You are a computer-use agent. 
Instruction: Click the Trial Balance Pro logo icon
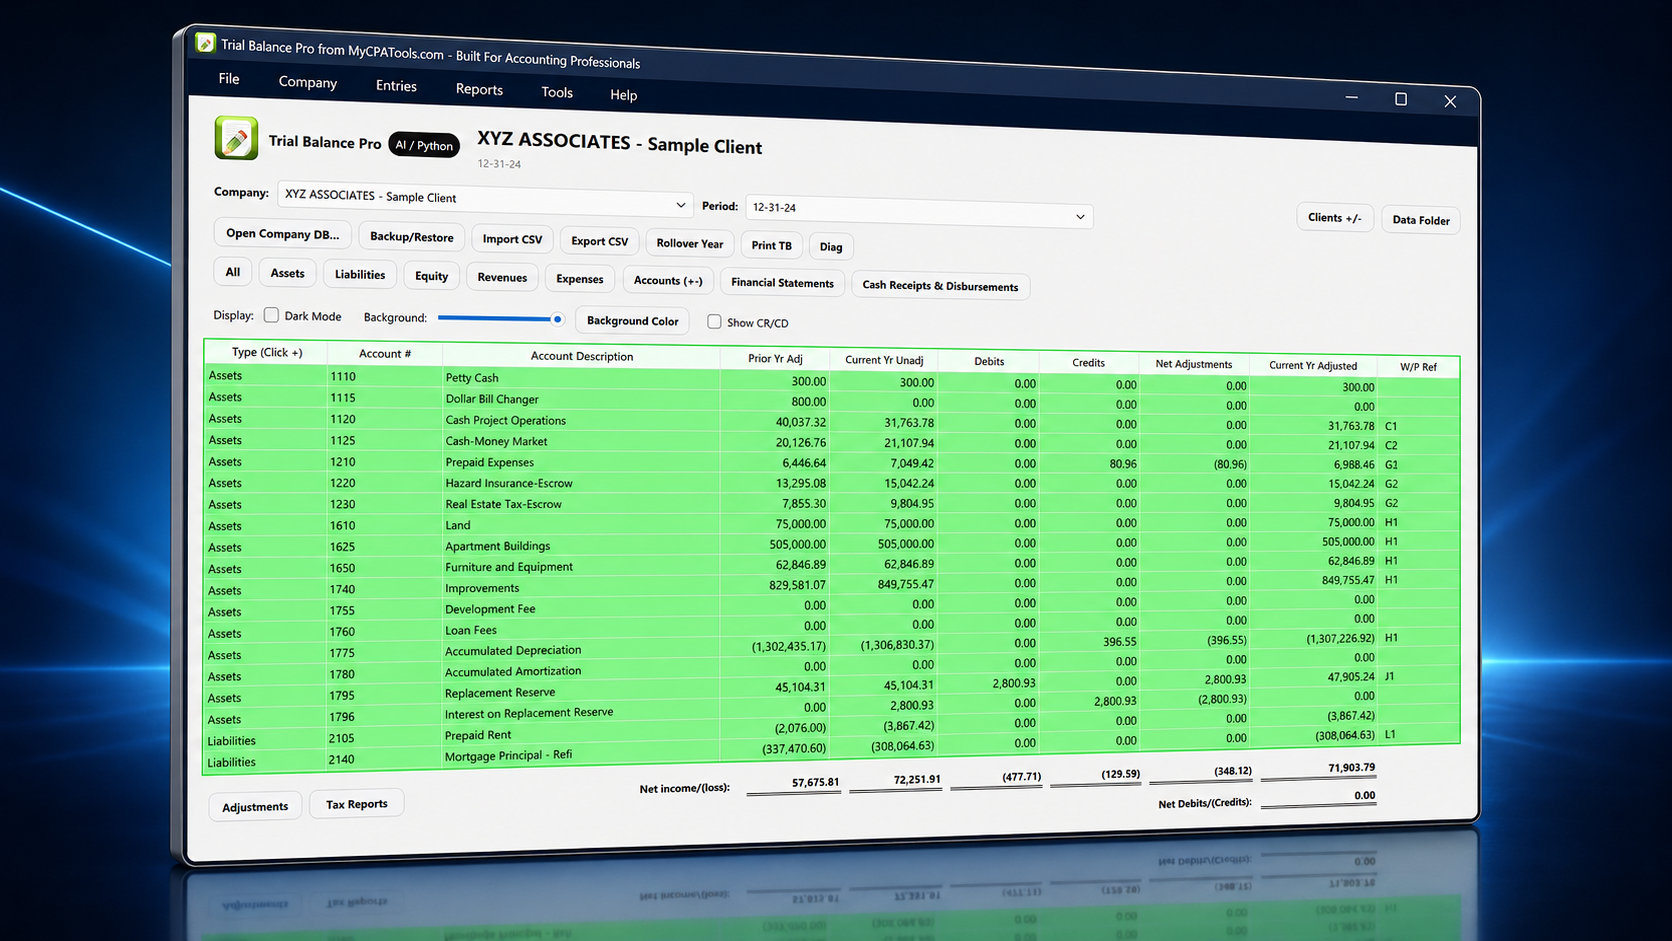click(x=236, y=138)
